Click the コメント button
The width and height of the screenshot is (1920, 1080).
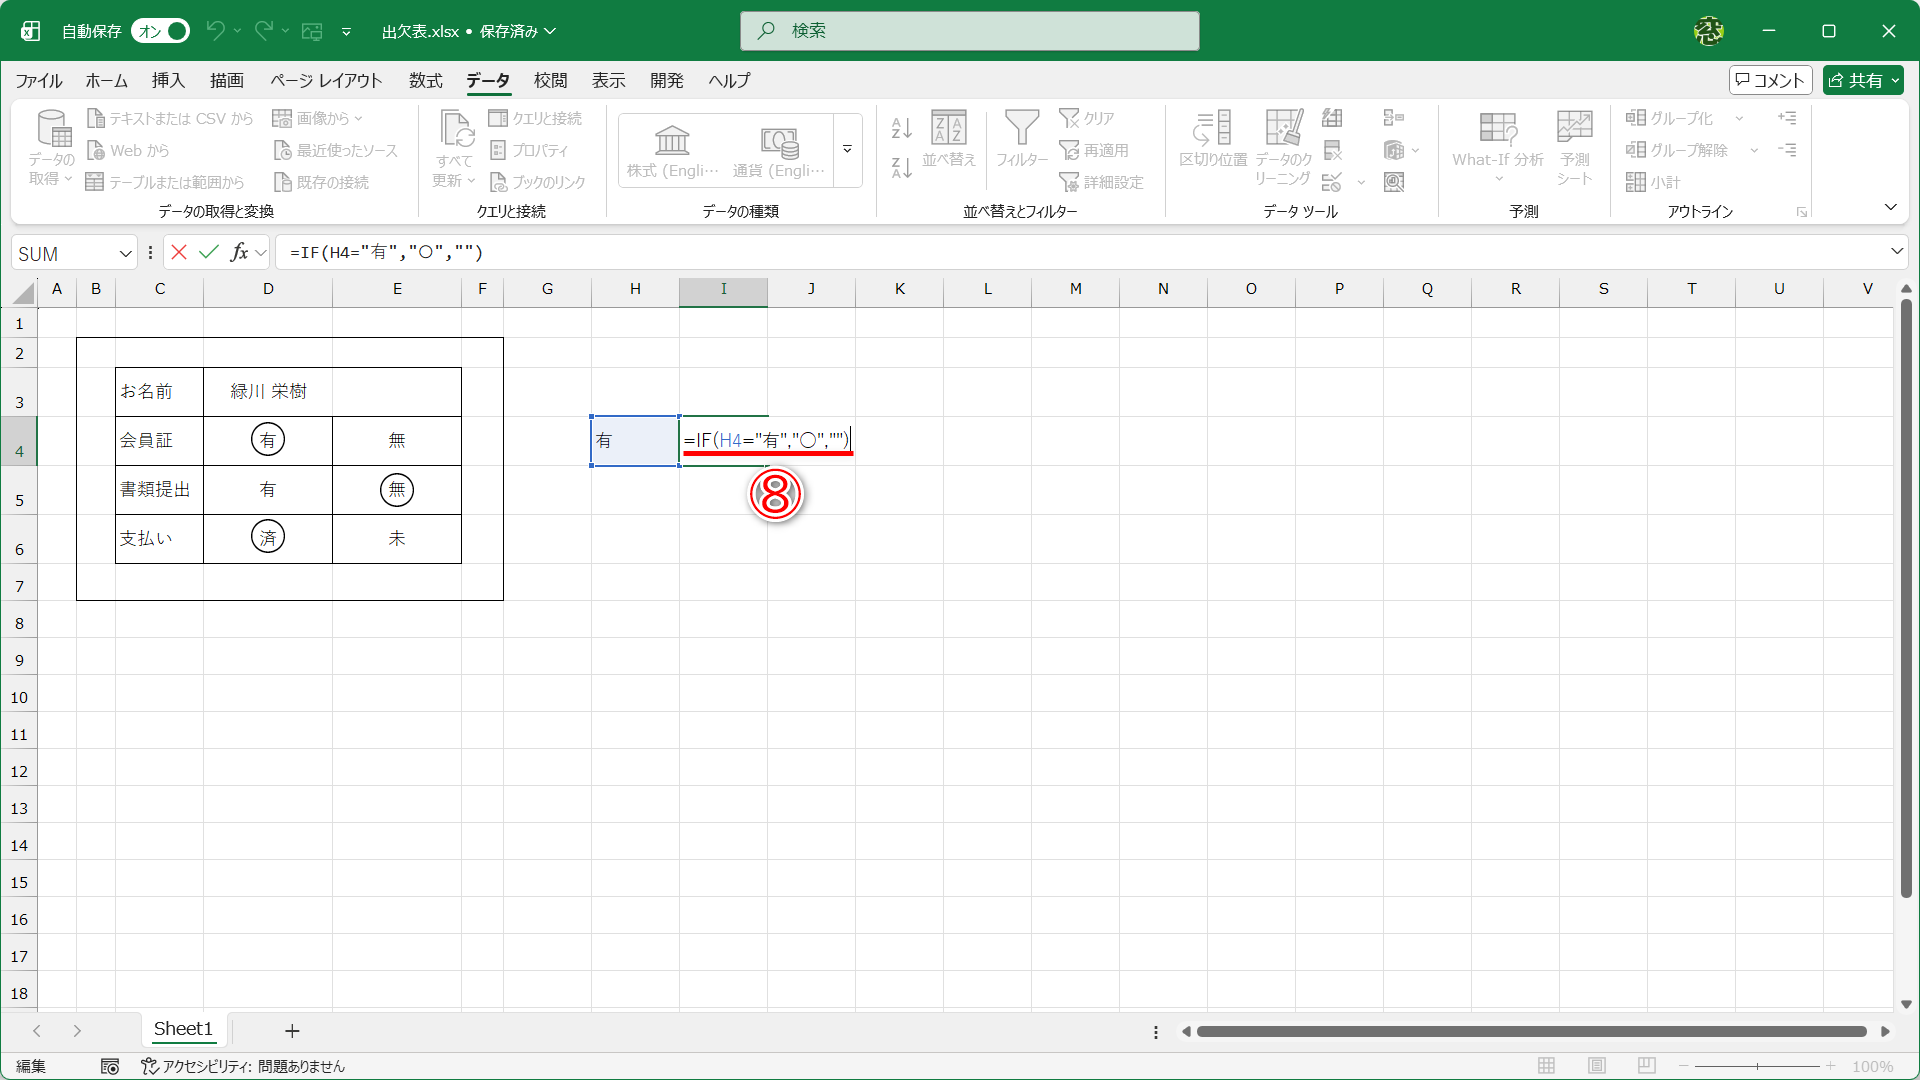1770,80
